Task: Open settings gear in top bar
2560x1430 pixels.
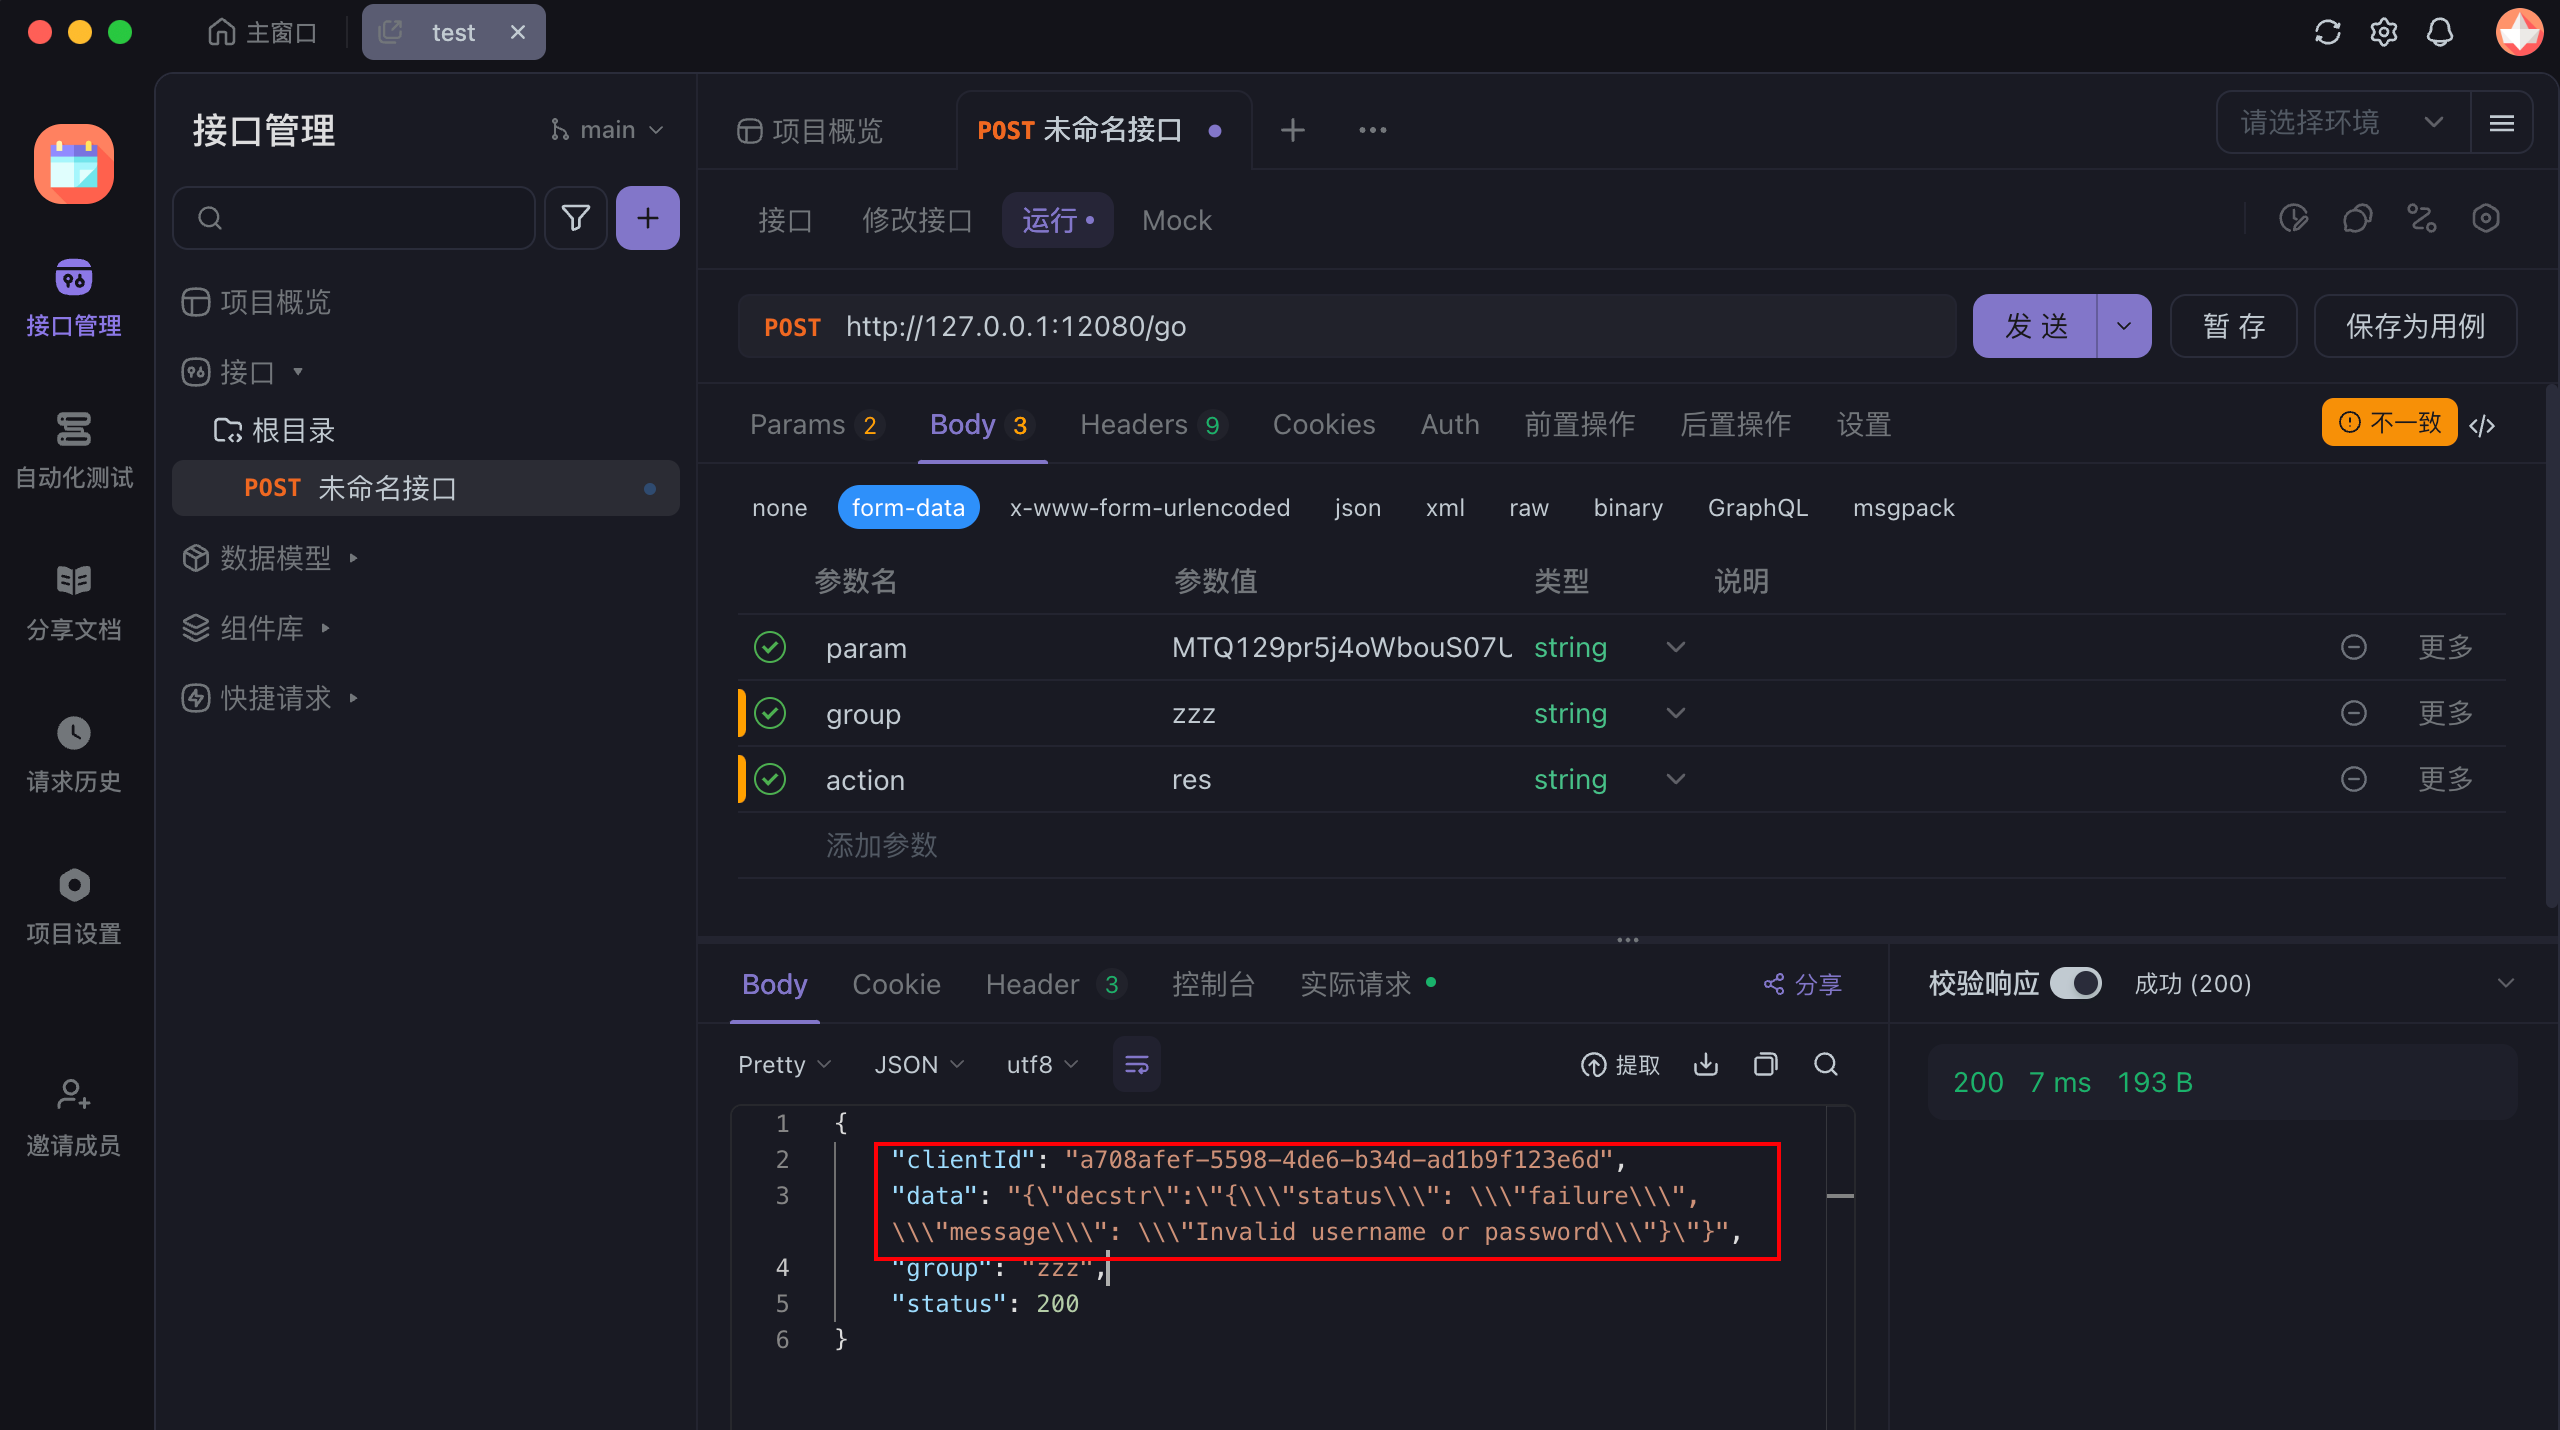Action: 2384,33
